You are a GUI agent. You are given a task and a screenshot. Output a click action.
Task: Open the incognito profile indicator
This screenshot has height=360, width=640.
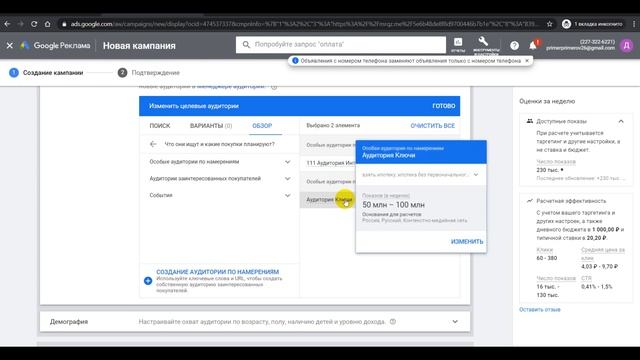click(592, 24)
